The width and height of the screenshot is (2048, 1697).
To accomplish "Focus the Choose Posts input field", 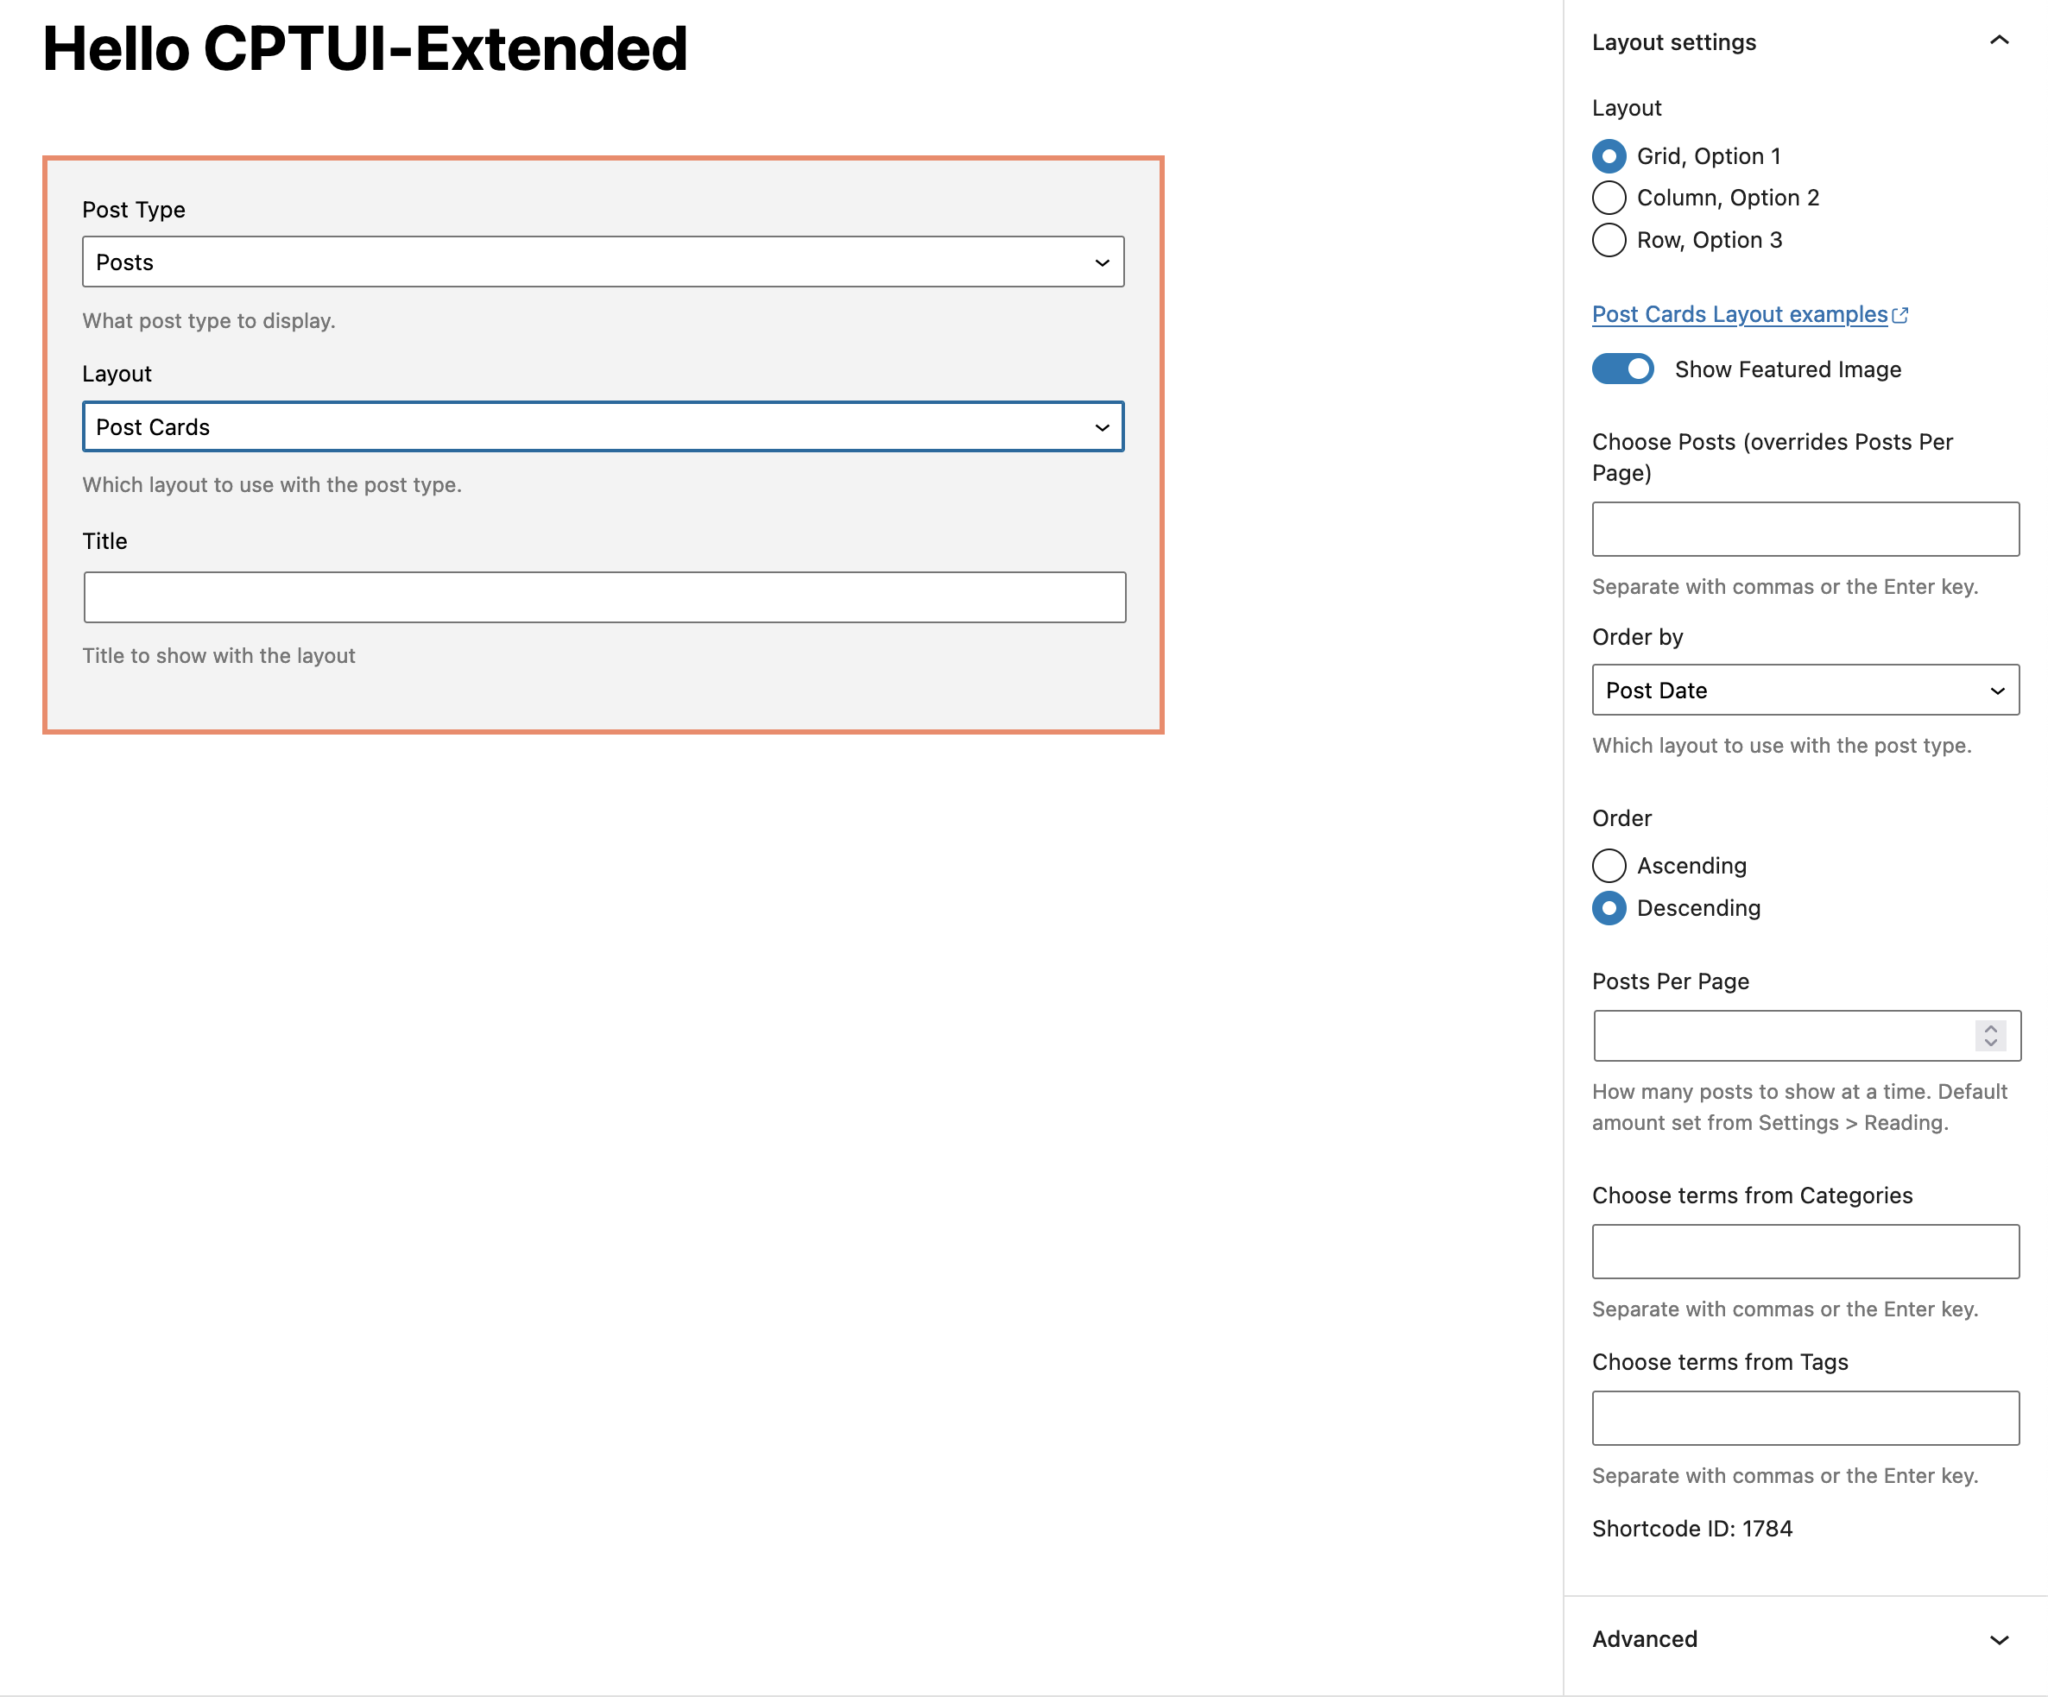I will [x=1805, y=529].
